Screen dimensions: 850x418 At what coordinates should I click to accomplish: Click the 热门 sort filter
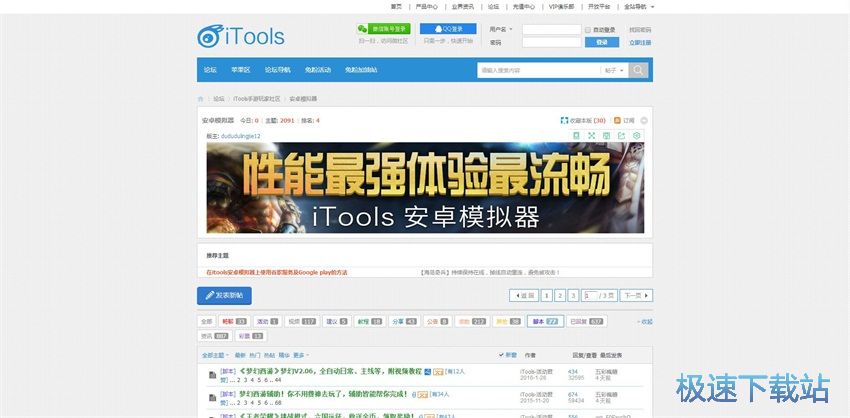pos(255,356)
